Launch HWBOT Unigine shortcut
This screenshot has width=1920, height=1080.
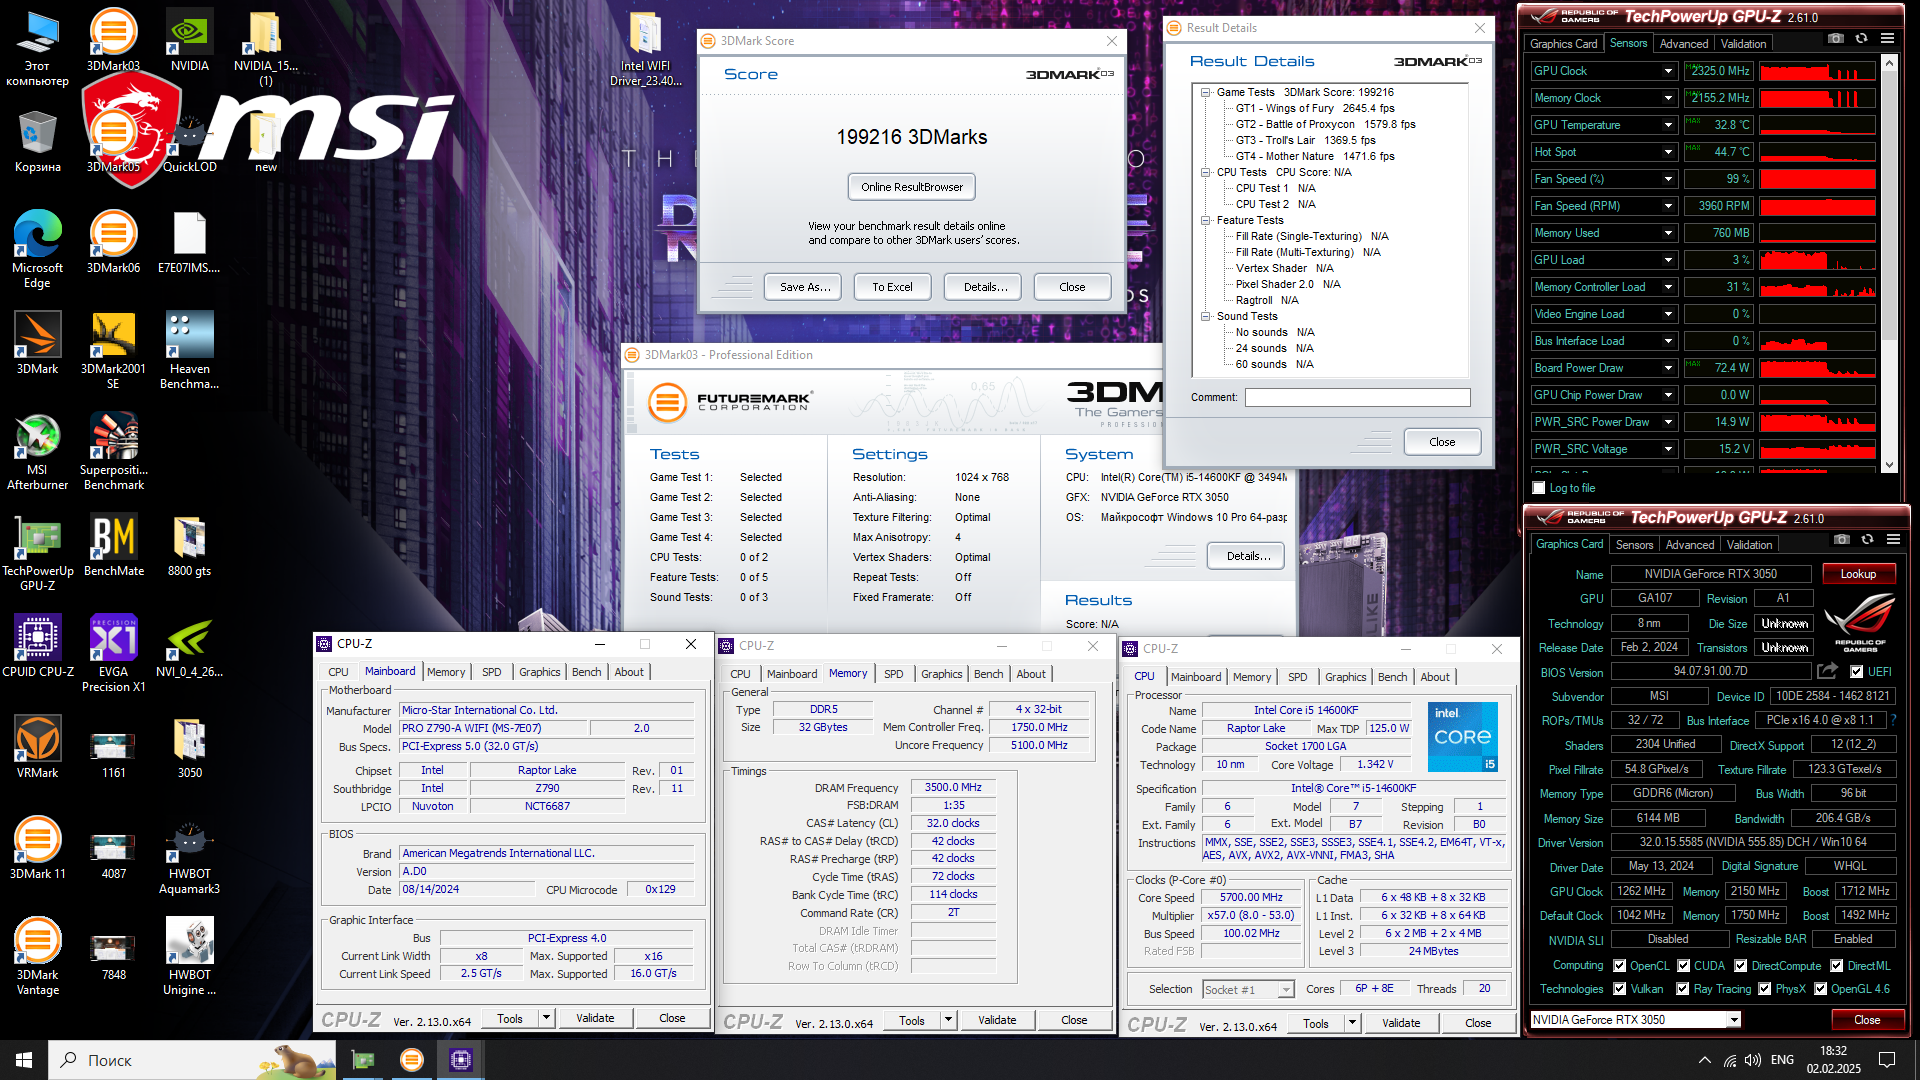(189, 956)
